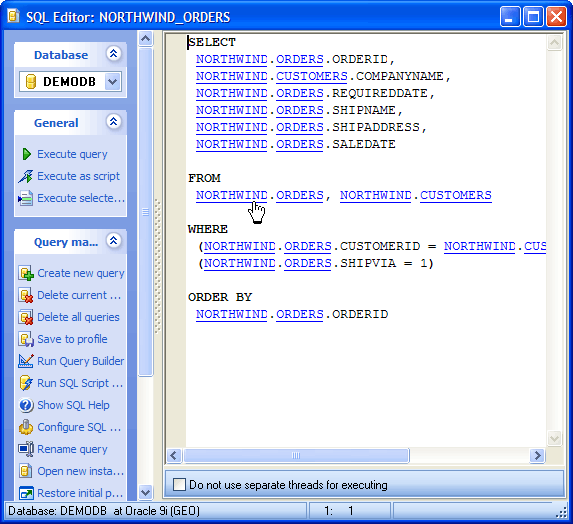This screenshot has width=573, height=524.
Task: Click the Show SQL Help link
Action: point(73,405)
